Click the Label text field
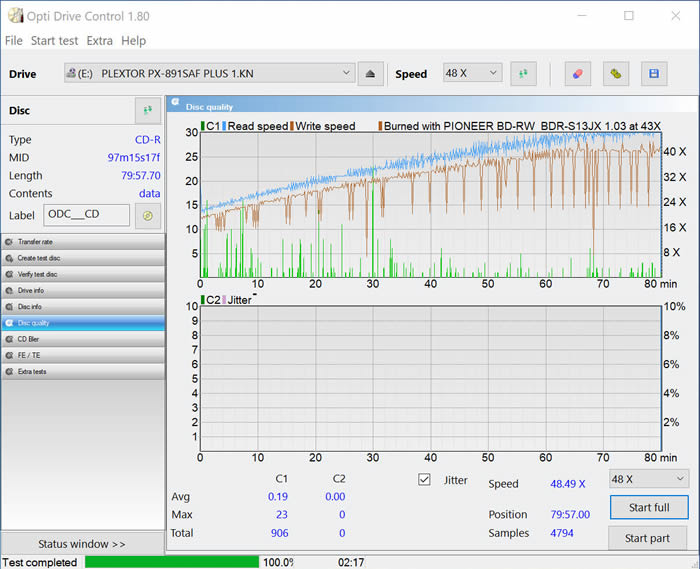This screenshot has height=569, width=700. (86, 215)
